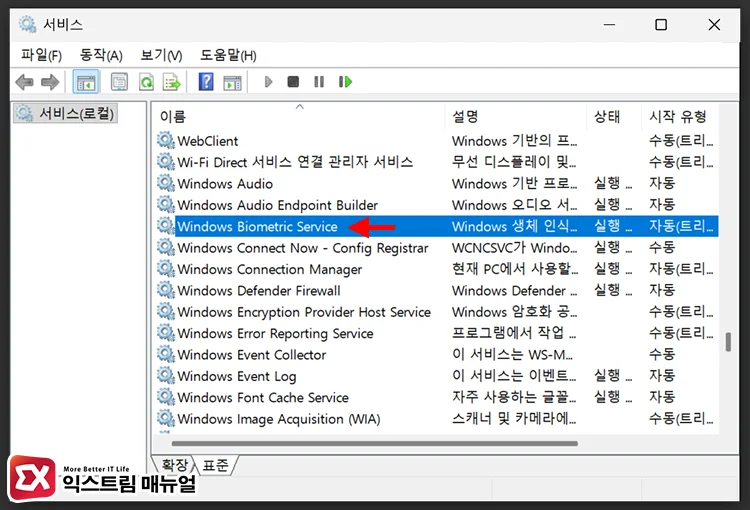750x510 pixels.
Task: Click the description 'WCNCSVC가 Windo...'
Action: tap(515, 248)
